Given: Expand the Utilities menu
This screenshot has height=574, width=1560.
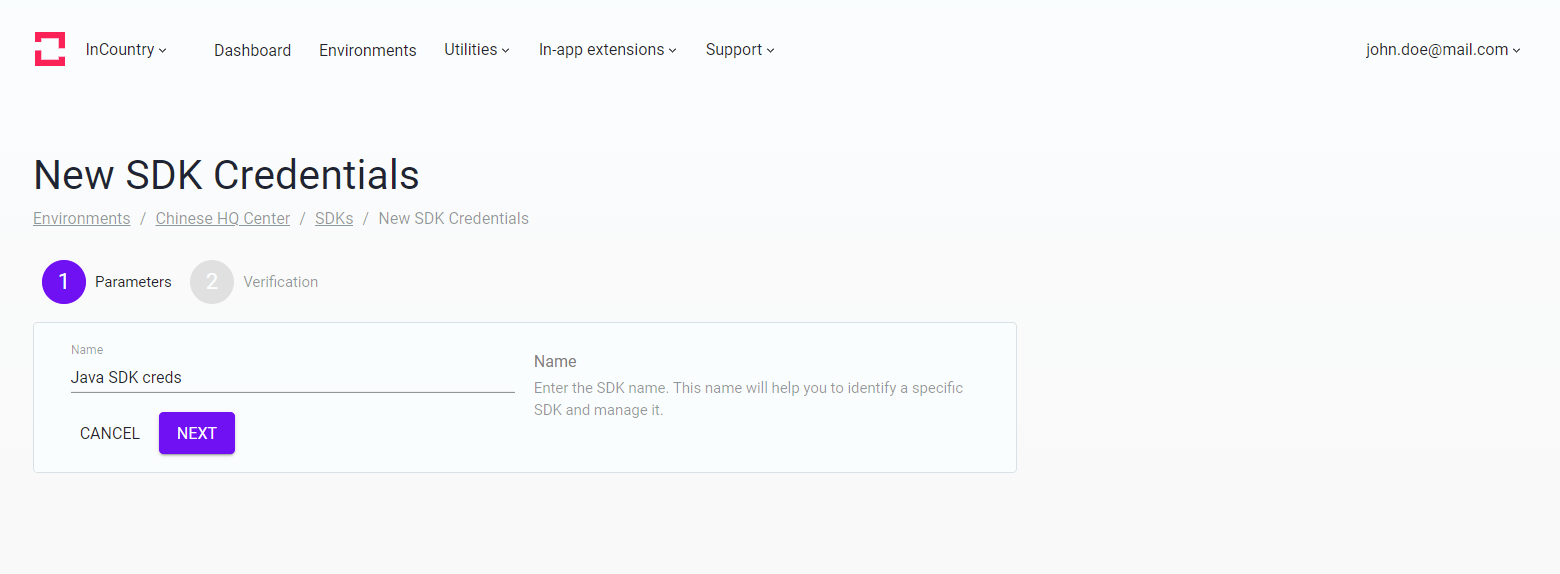Looking at the screenshot, I should (x=477, y=50).
